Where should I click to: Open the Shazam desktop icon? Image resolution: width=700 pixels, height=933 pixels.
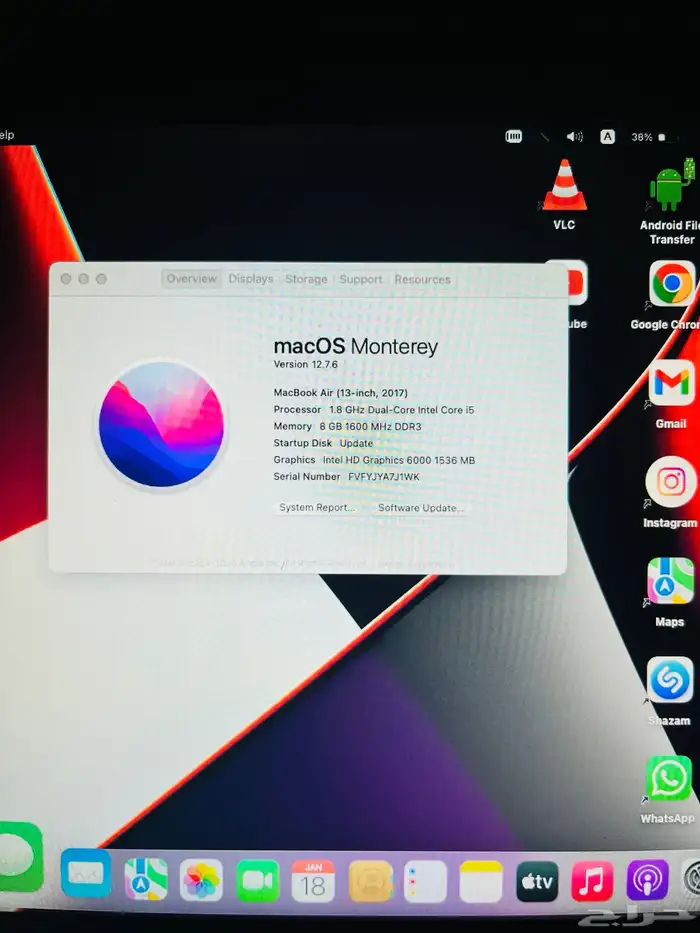click(x=669, y=681)
